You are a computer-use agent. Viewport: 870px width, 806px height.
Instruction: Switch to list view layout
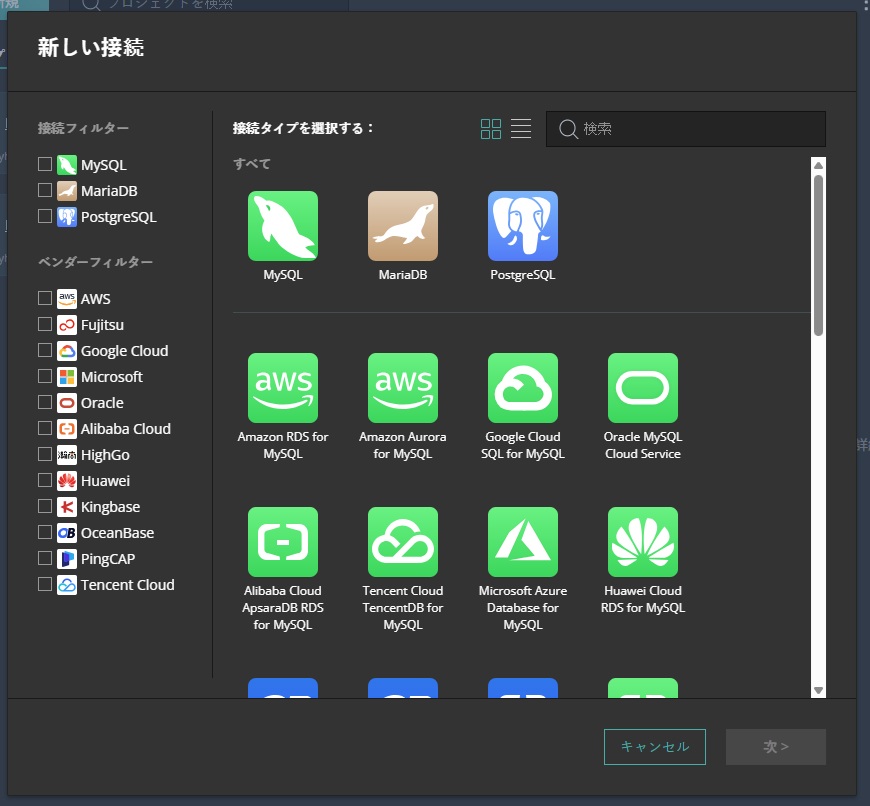[x=521, y=129]
